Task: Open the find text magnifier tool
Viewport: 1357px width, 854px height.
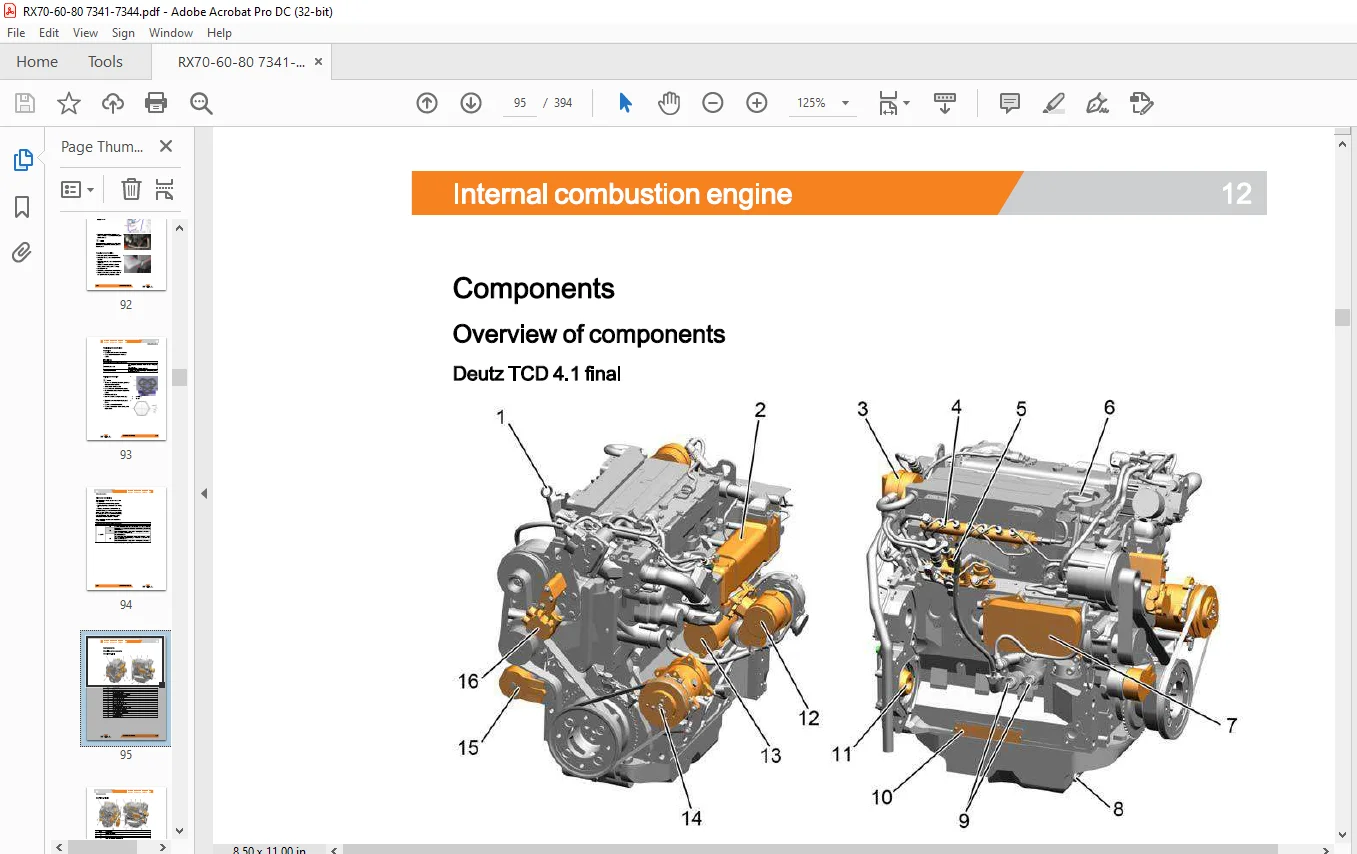Action: click(x=201, y=103)
